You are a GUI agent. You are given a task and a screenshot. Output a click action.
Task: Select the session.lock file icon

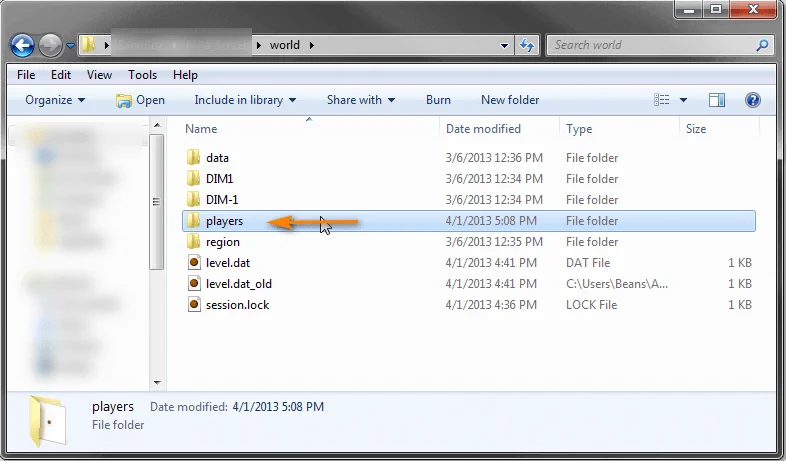[x=193, y=305]
